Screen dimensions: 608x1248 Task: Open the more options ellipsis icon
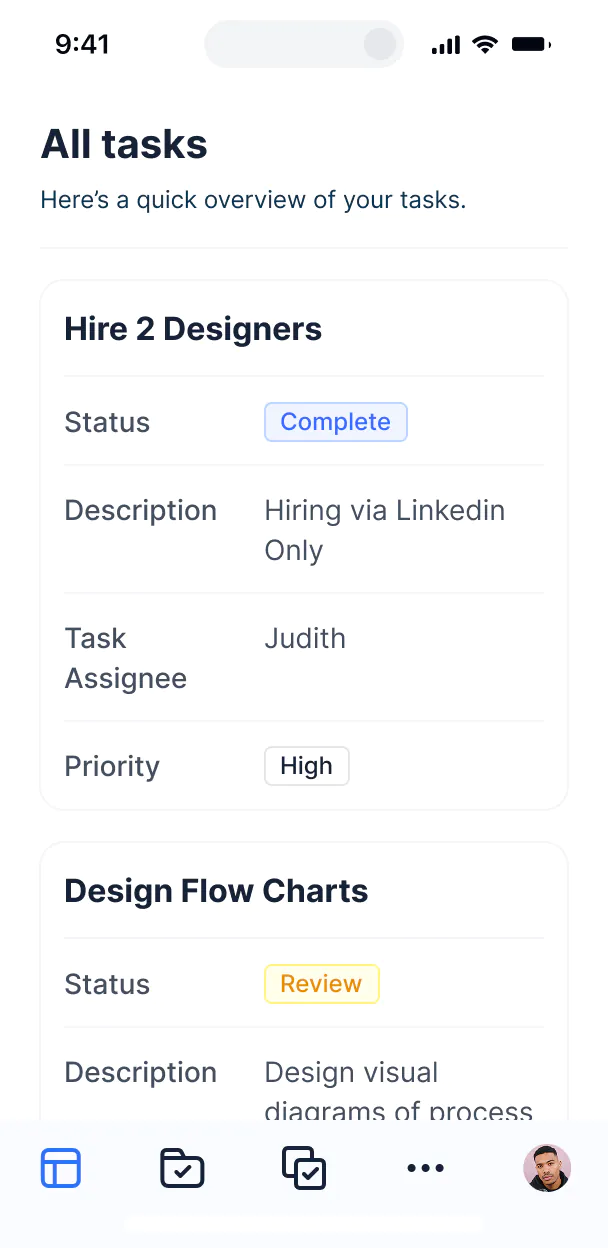[x=426, y=1167]
